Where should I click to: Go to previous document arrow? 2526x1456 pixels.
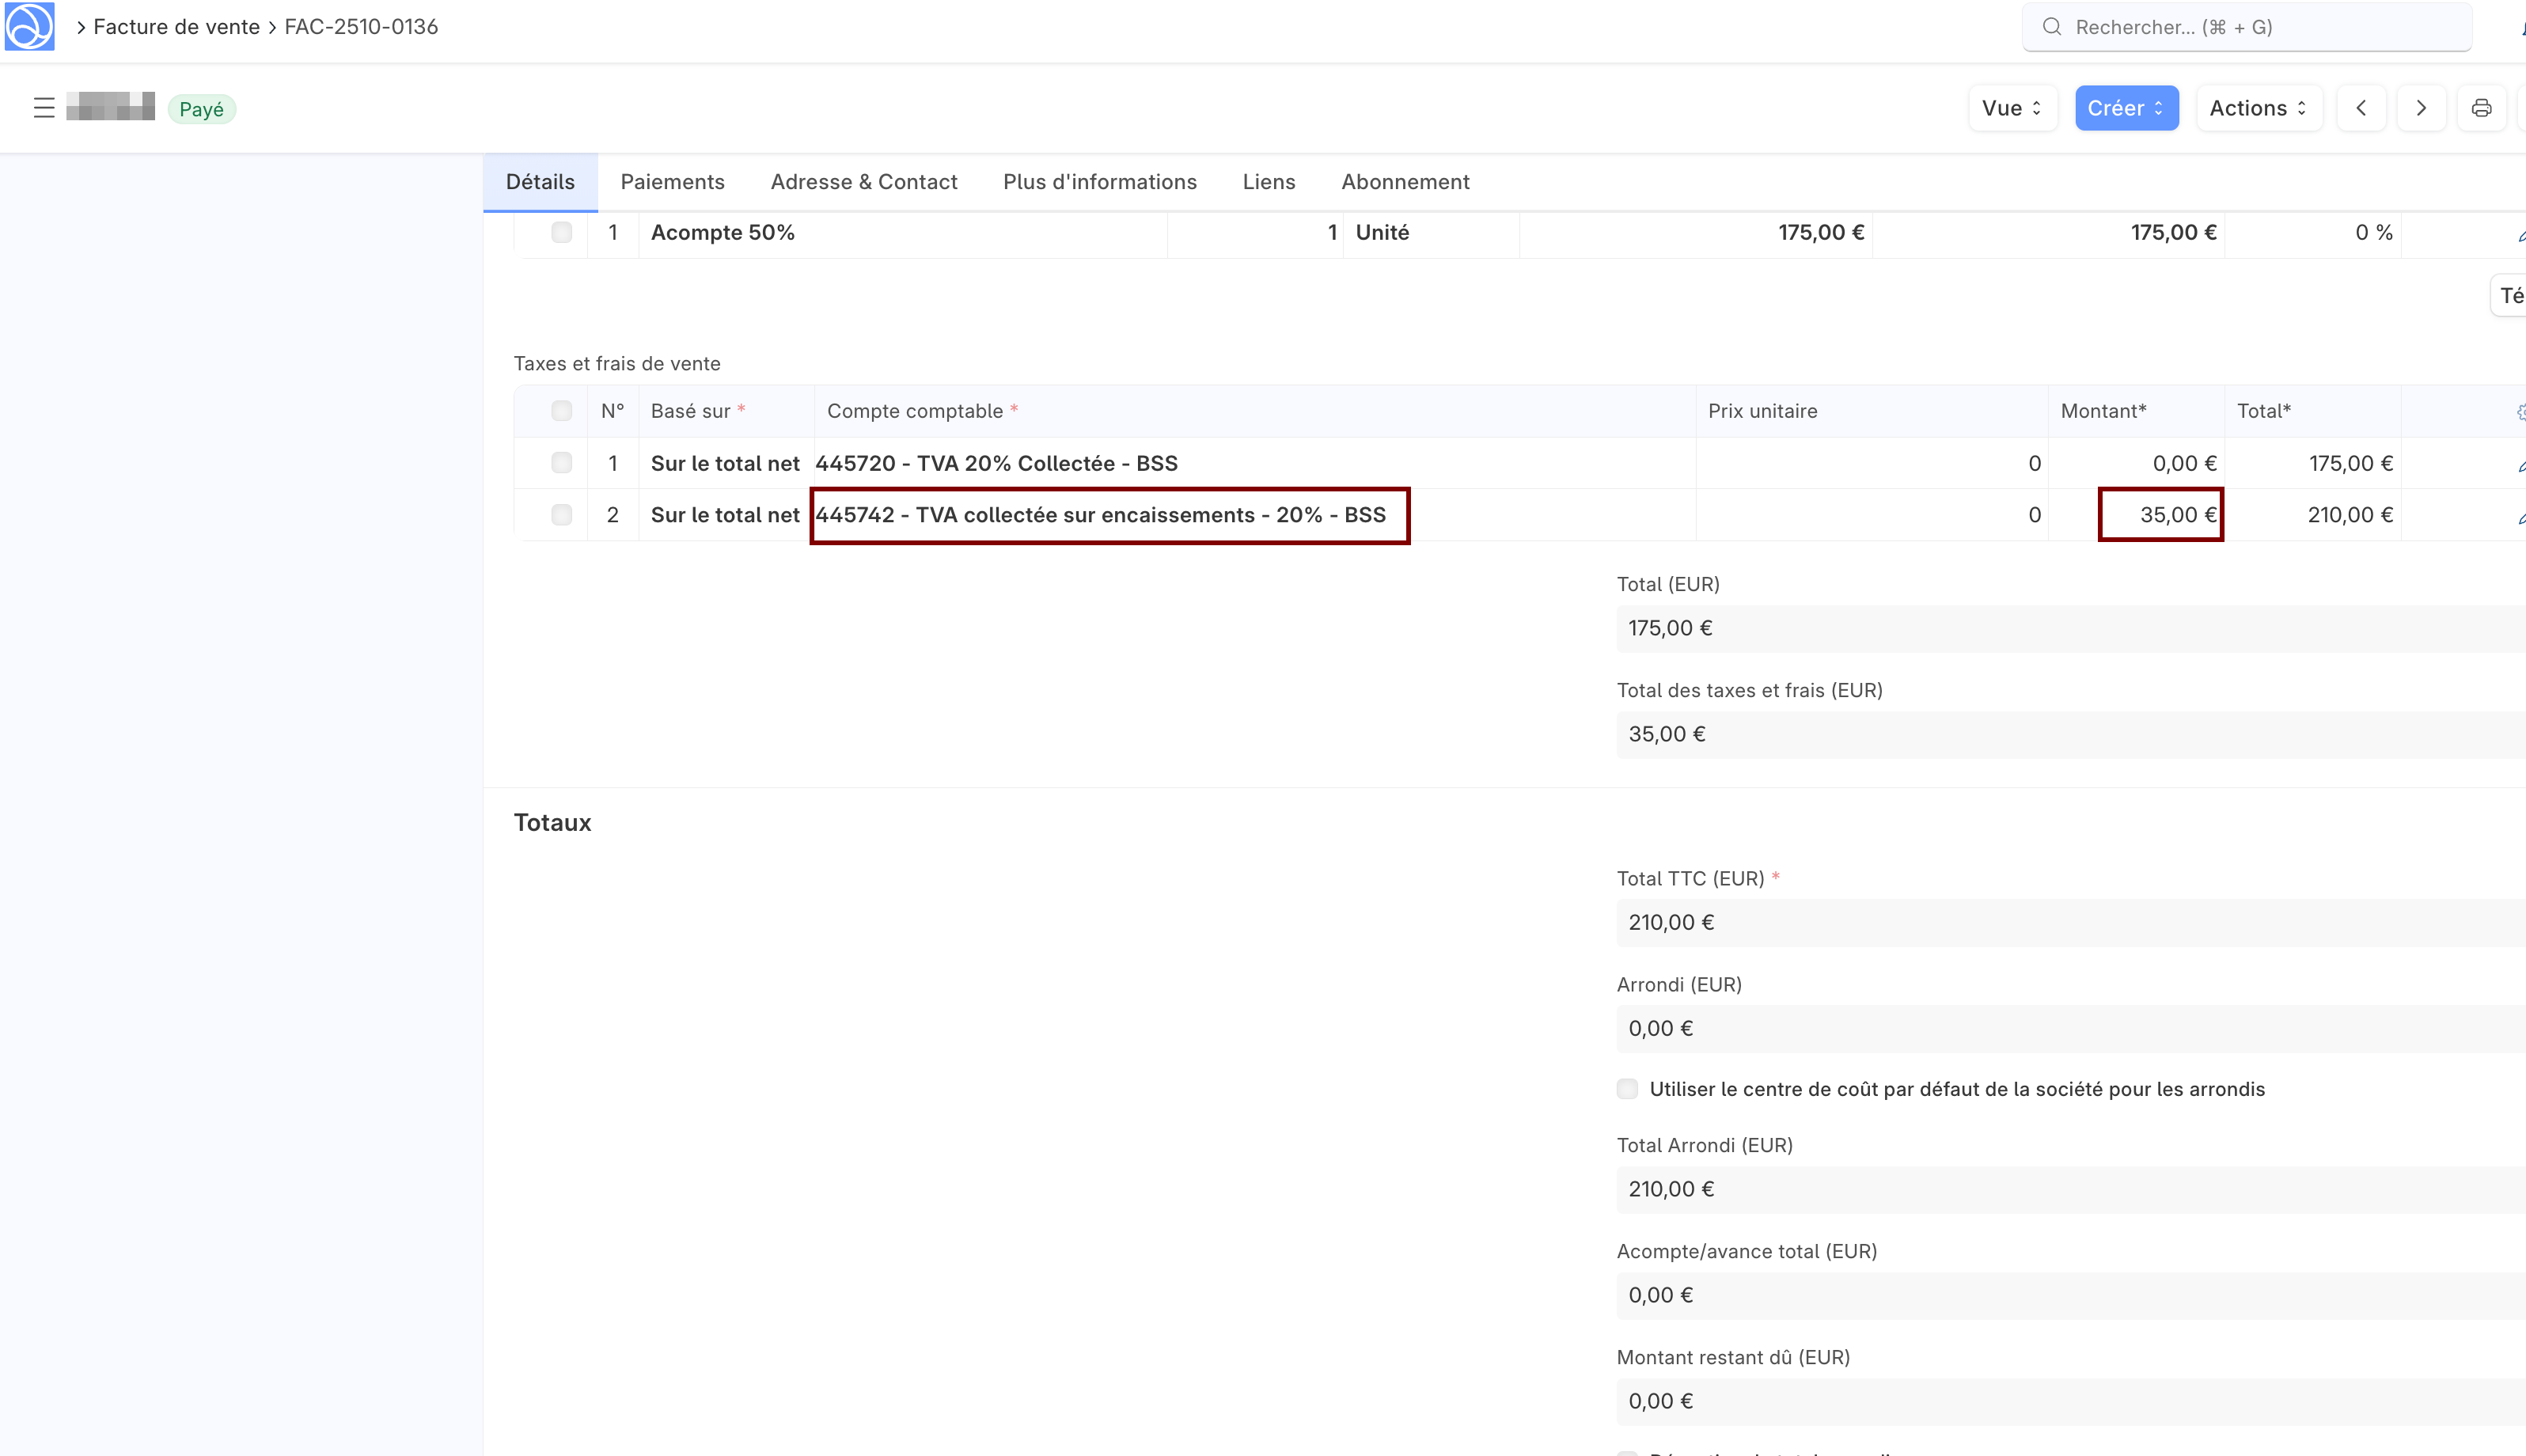point(2361,108)
